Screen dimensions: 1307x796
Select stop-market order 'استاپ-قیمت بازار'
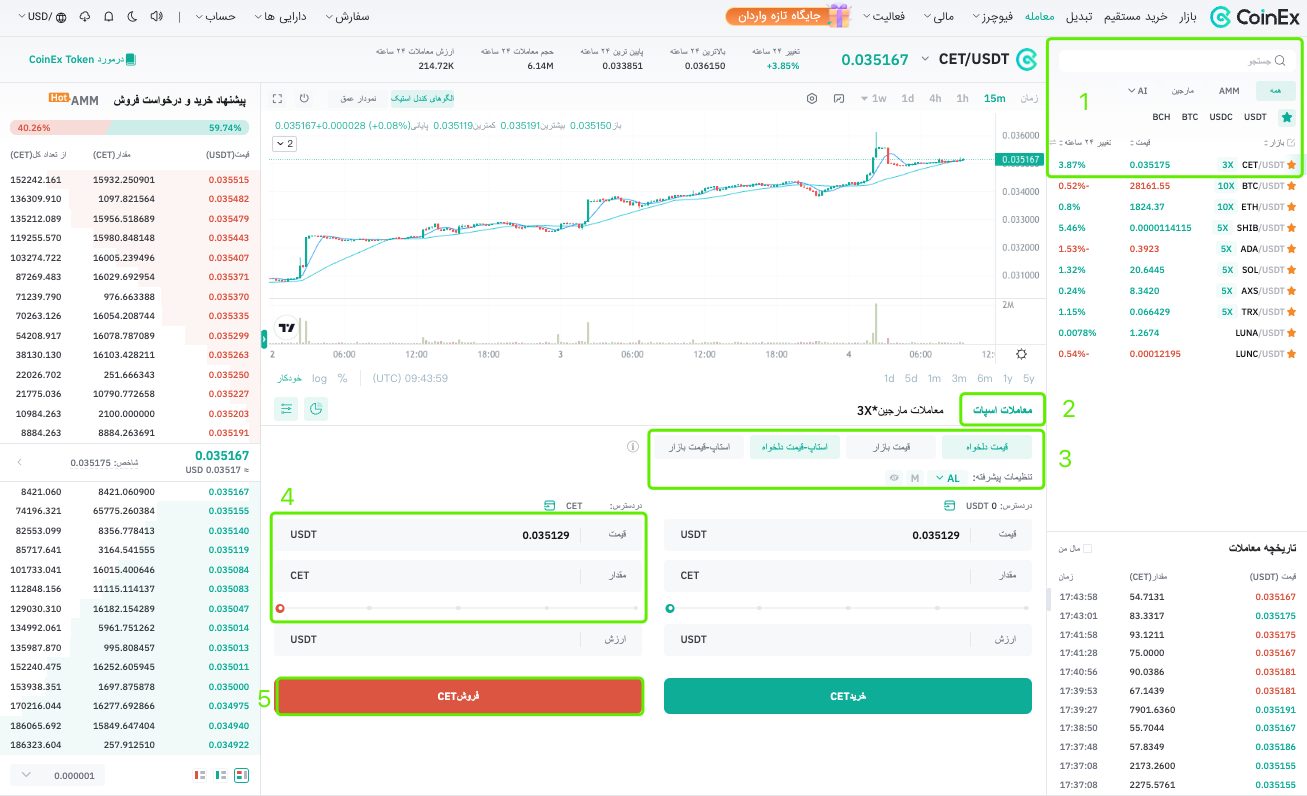pos(700,447)
